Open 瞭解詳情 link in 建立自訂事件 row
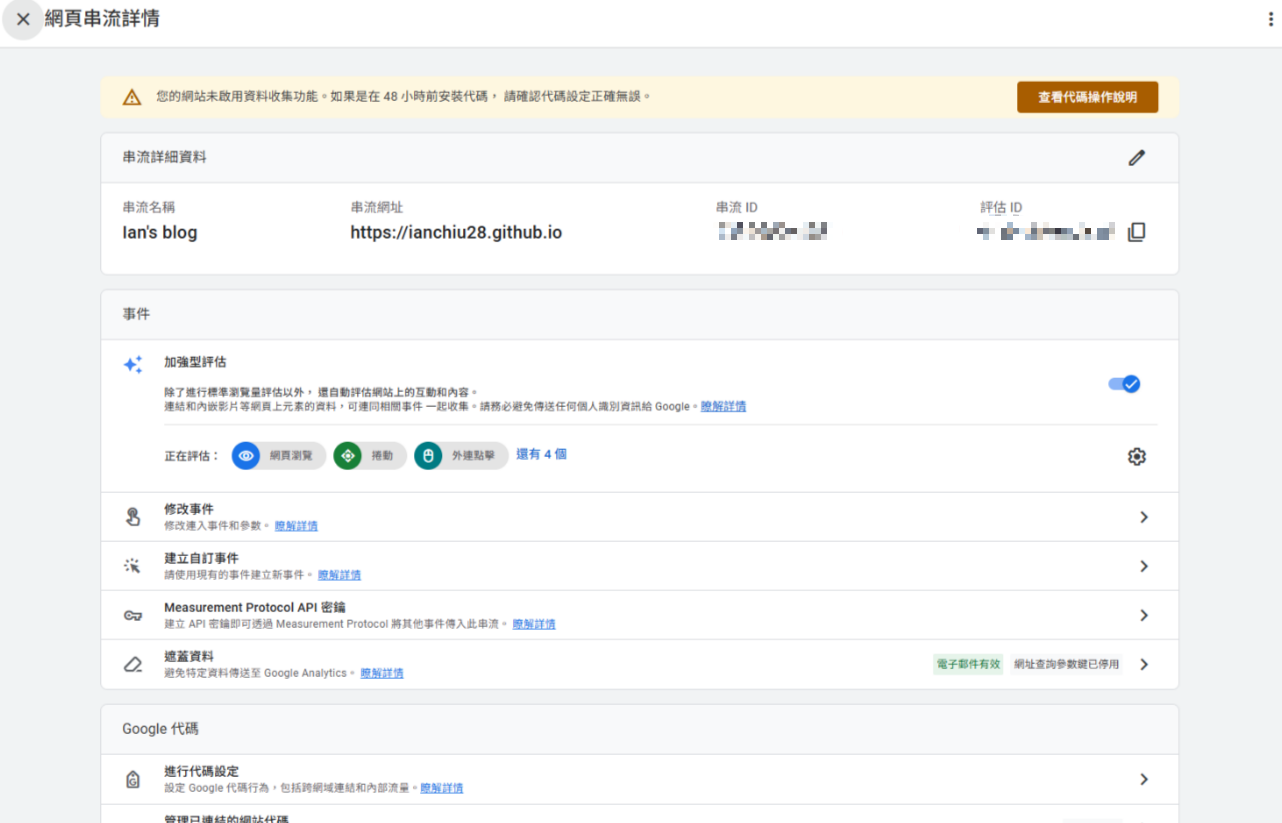1282x823 pixels. [x=339, y=575]
